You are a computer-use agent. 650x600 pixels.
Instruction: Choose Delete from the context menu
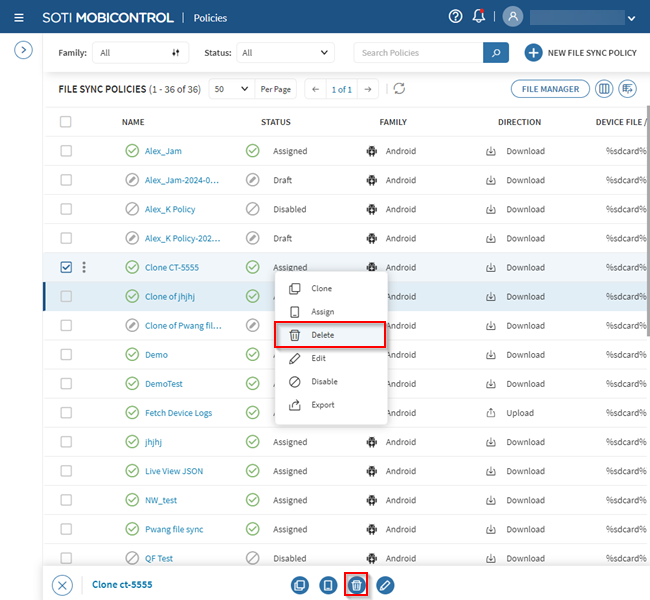click(329, 334)
